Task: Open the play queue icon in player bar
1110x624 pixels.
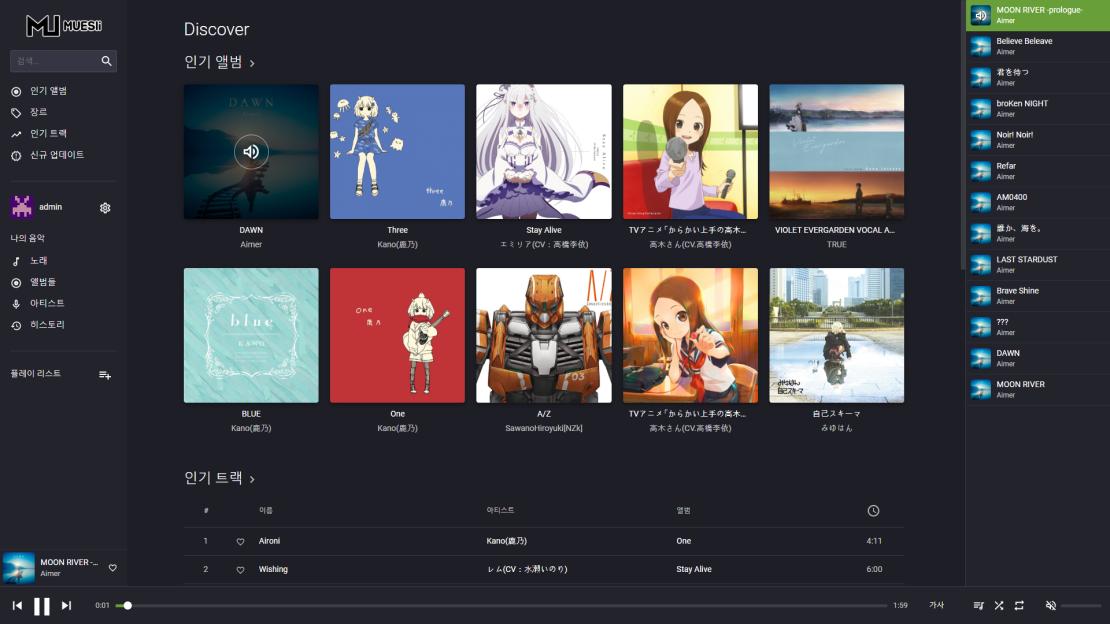Action: click(978, 606)
